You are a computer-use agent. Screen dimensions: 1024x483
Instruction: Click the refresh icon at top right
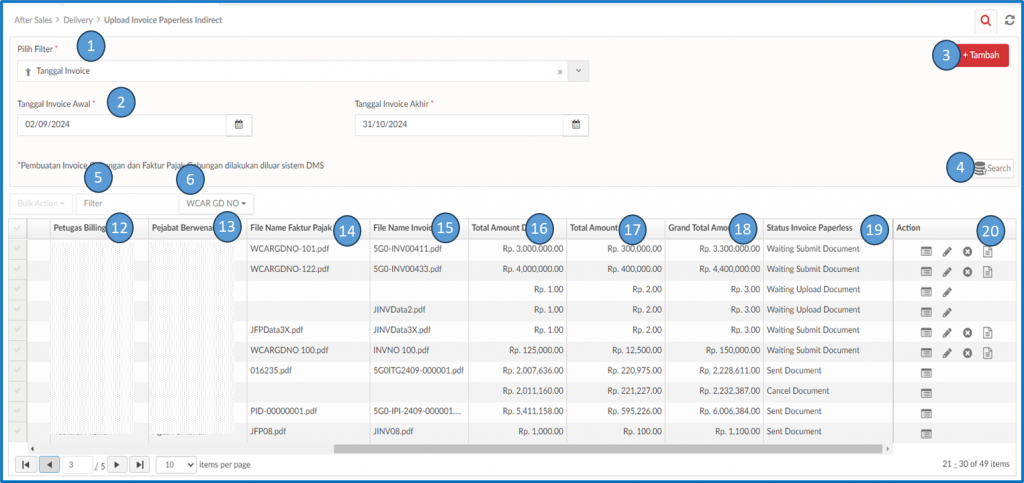point(1010,21)
